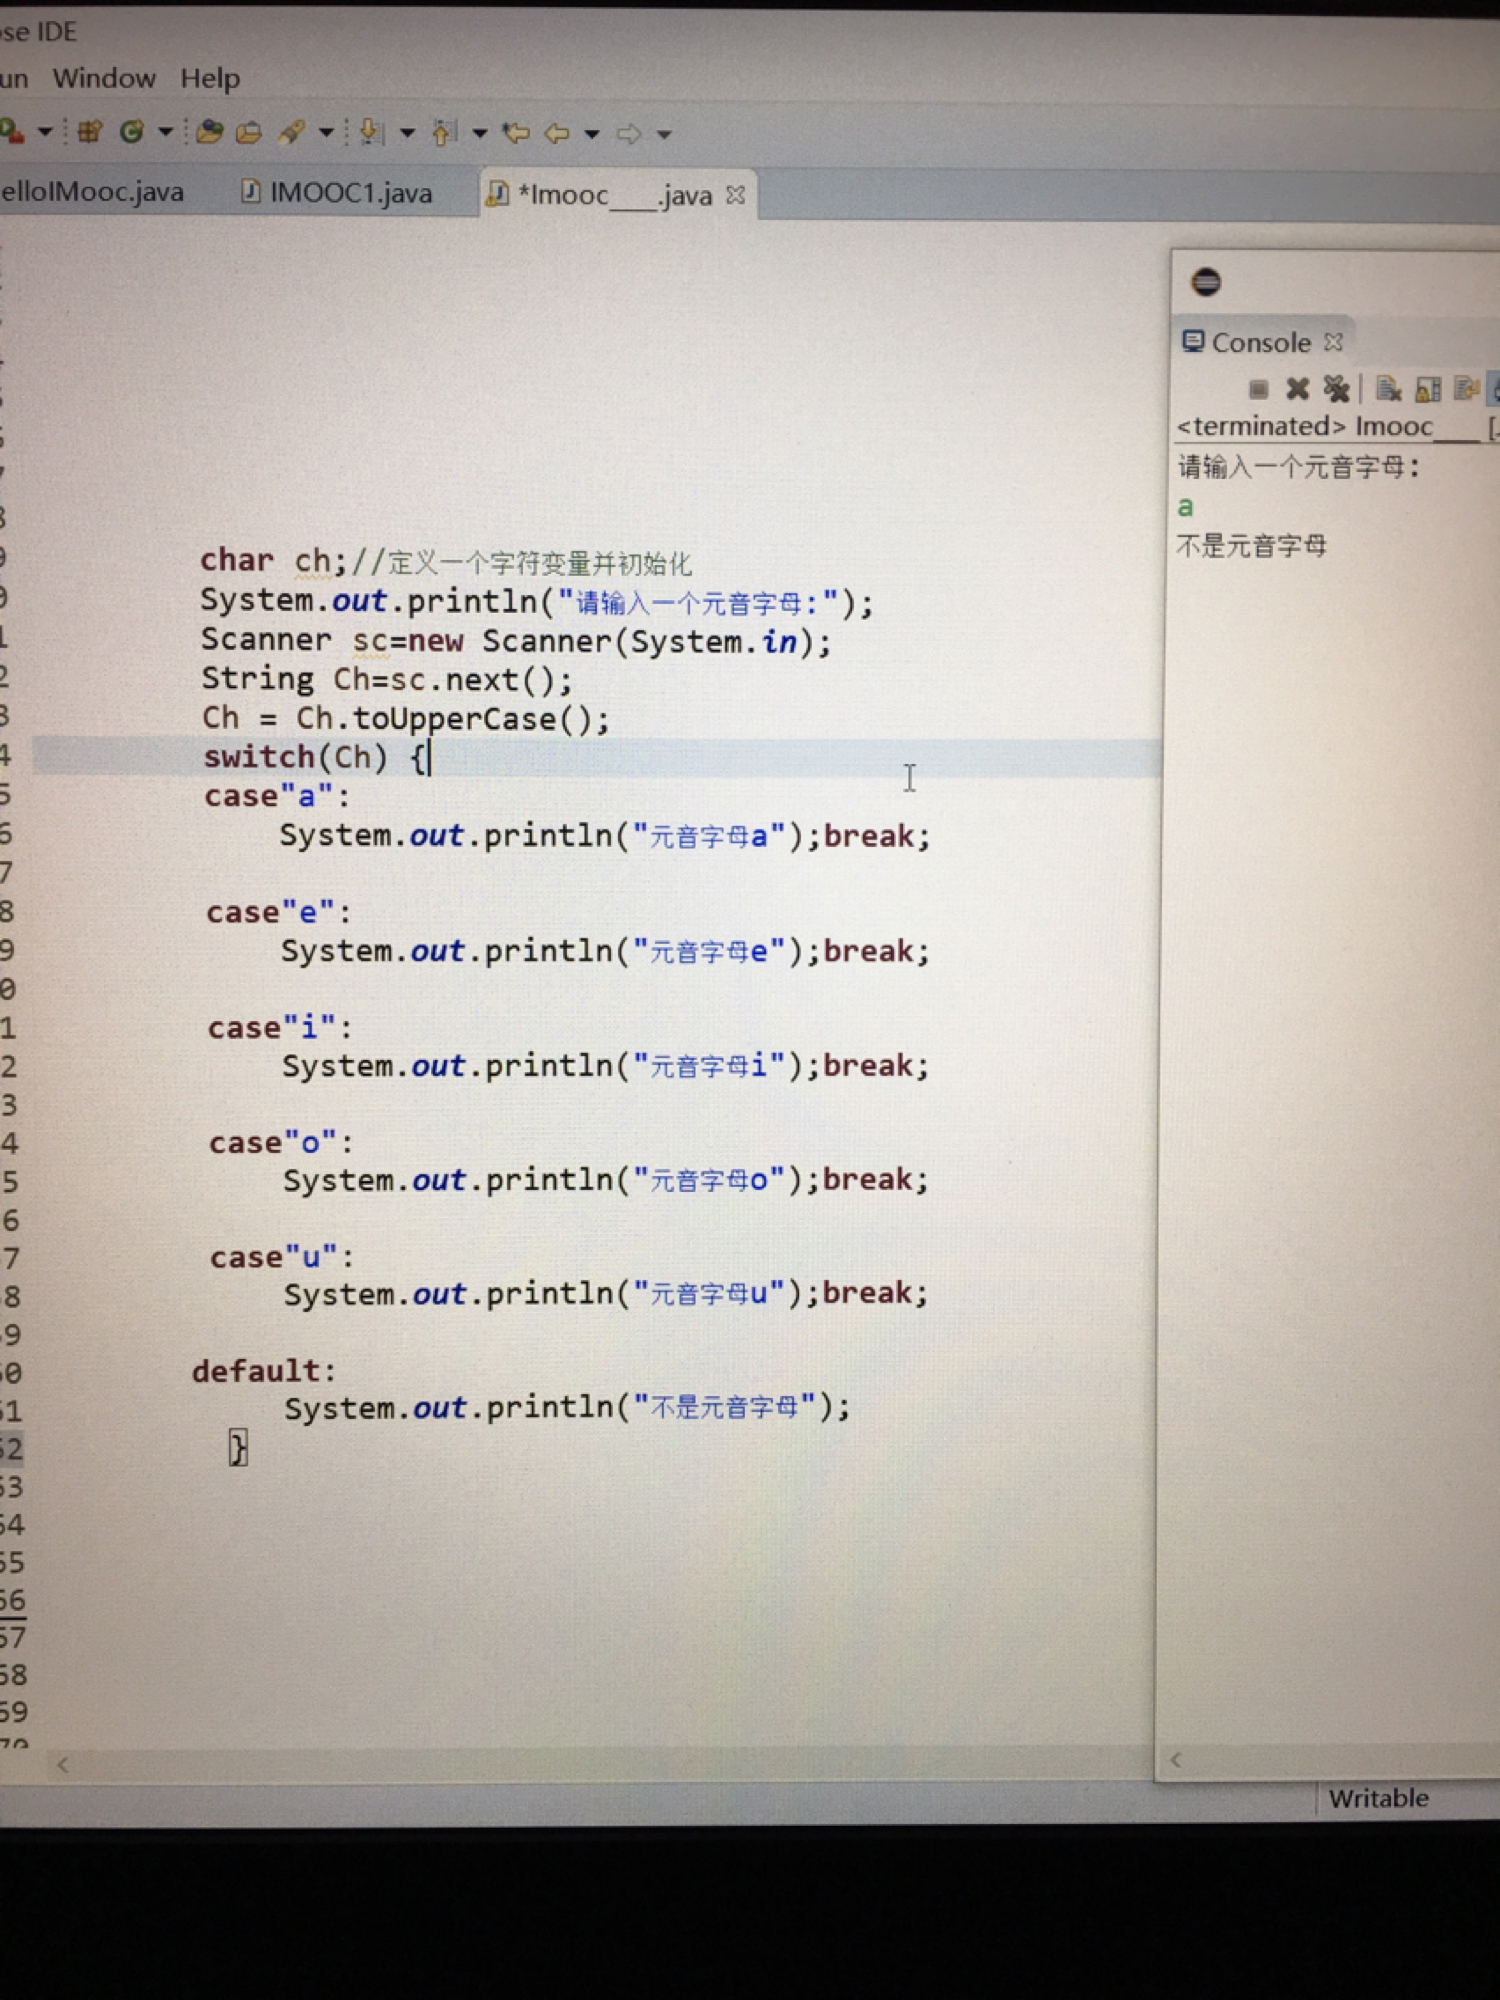Open the Run Last Tool dropdown arrow
This screenshot has width=1500, height=2000.
click(x=45, y=132)
